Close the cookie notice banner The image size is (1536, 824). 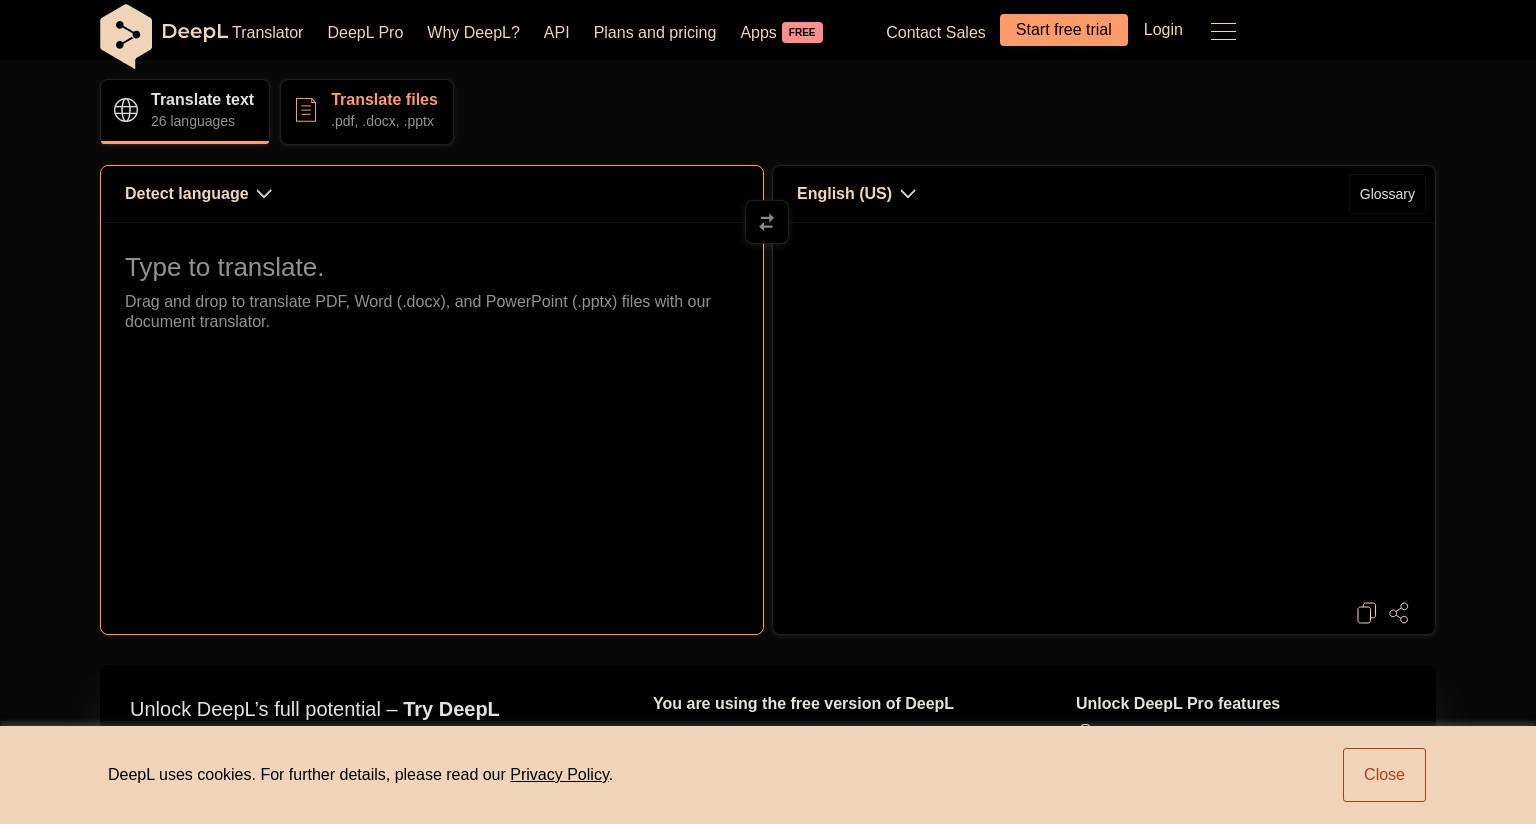coord(1384,775)
